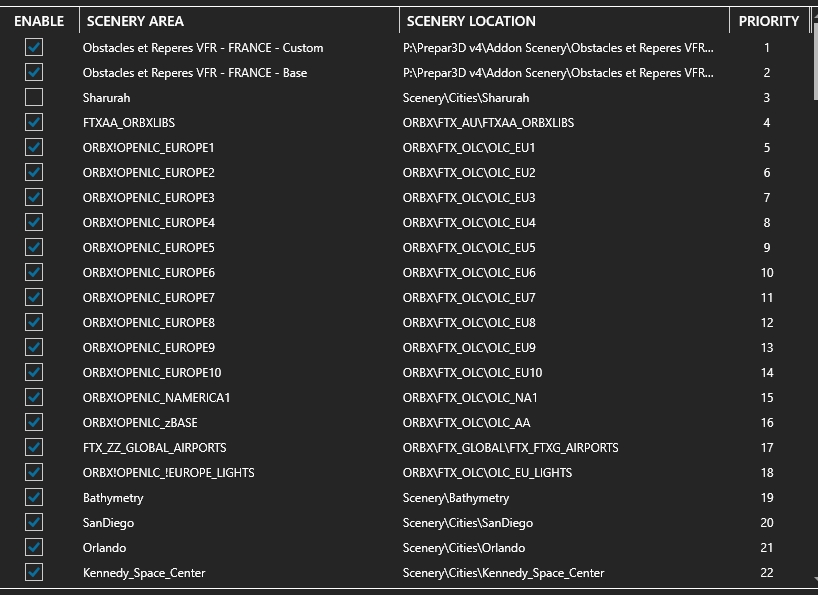
Task: Disable the SanDiego scenery checkbox
Action: coord(34,523)
